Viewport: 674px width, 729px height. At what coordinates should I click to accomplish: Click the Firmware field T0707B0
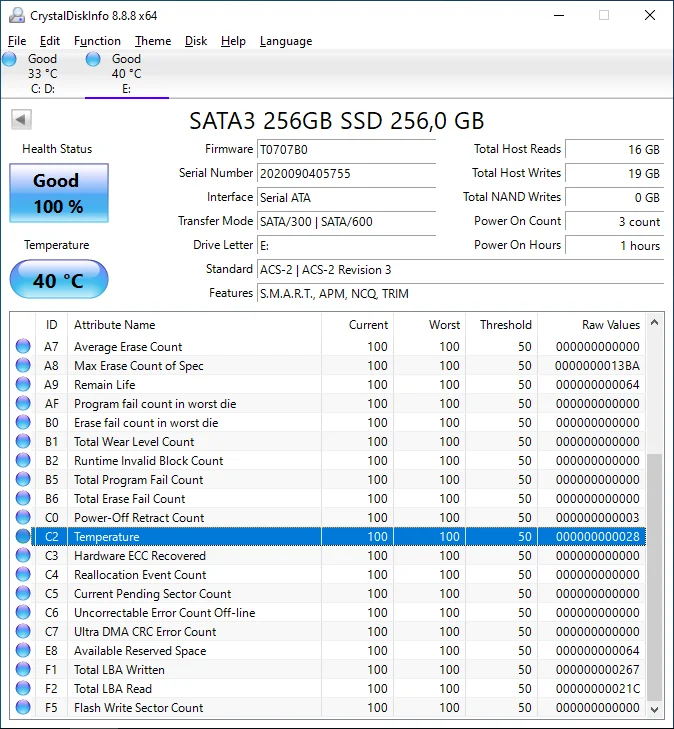346,150
